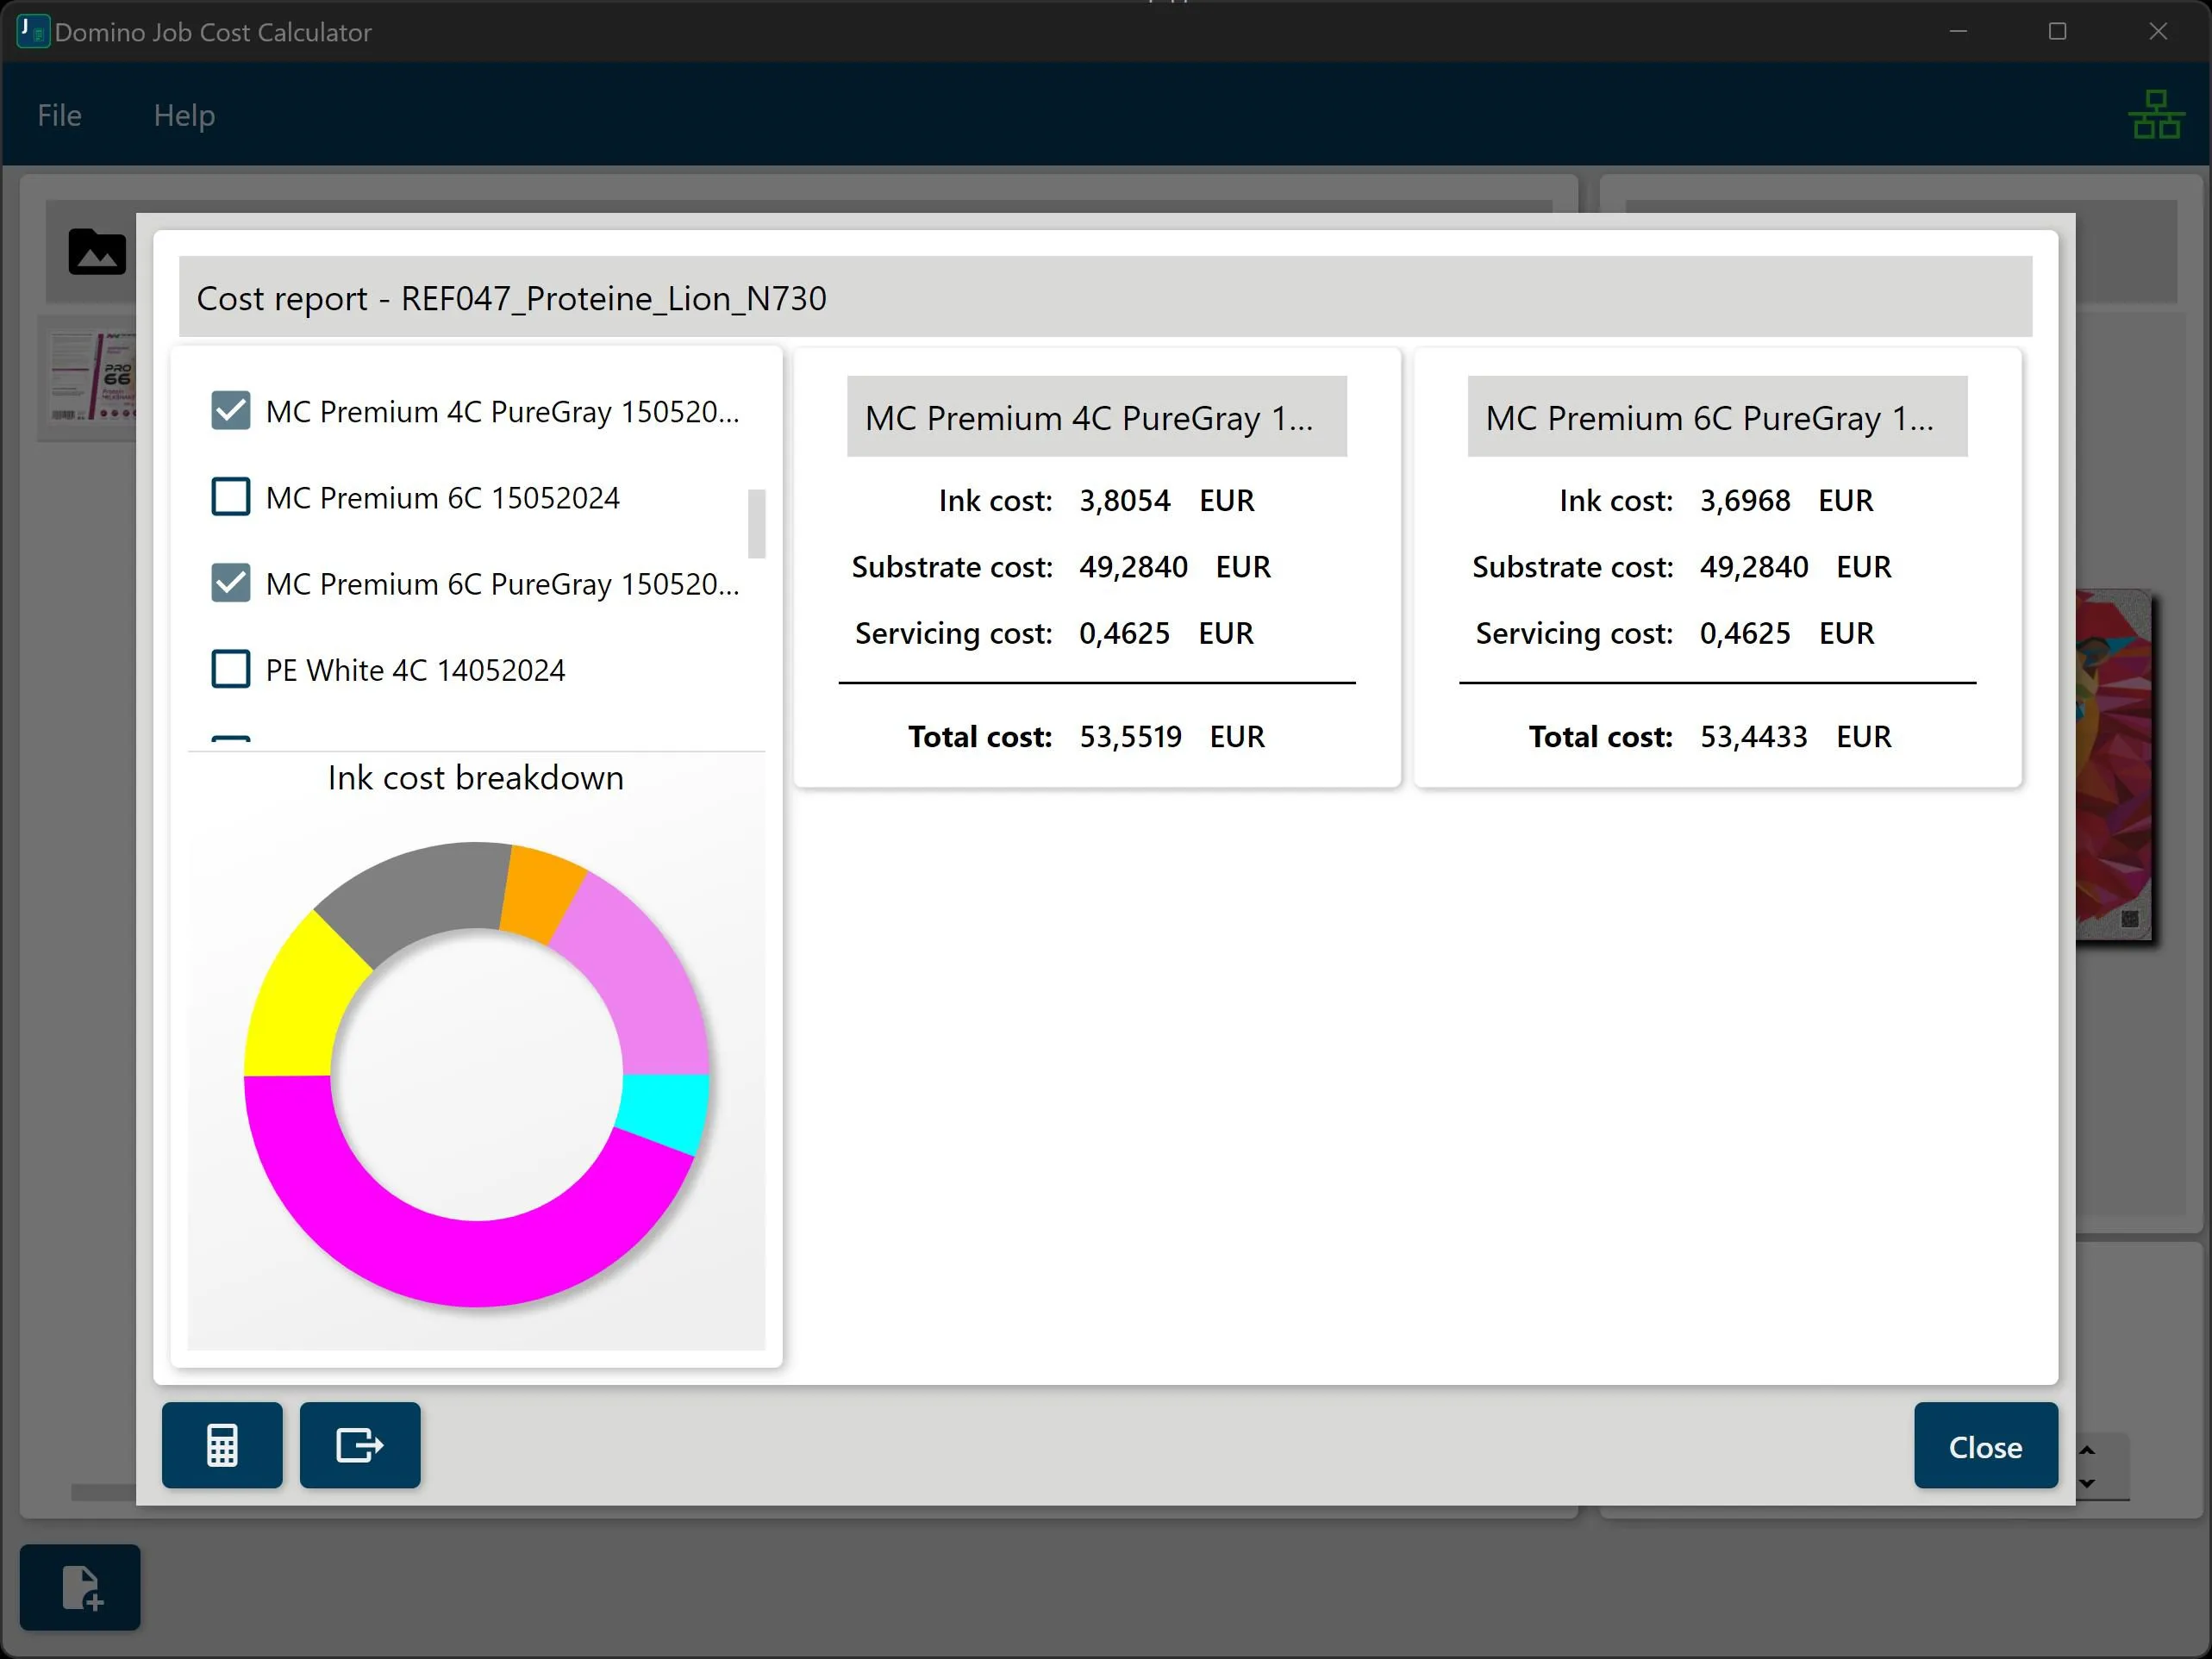Check PE White 4C 14052024
2212x1659 pixels.
(x=230, y=669)
